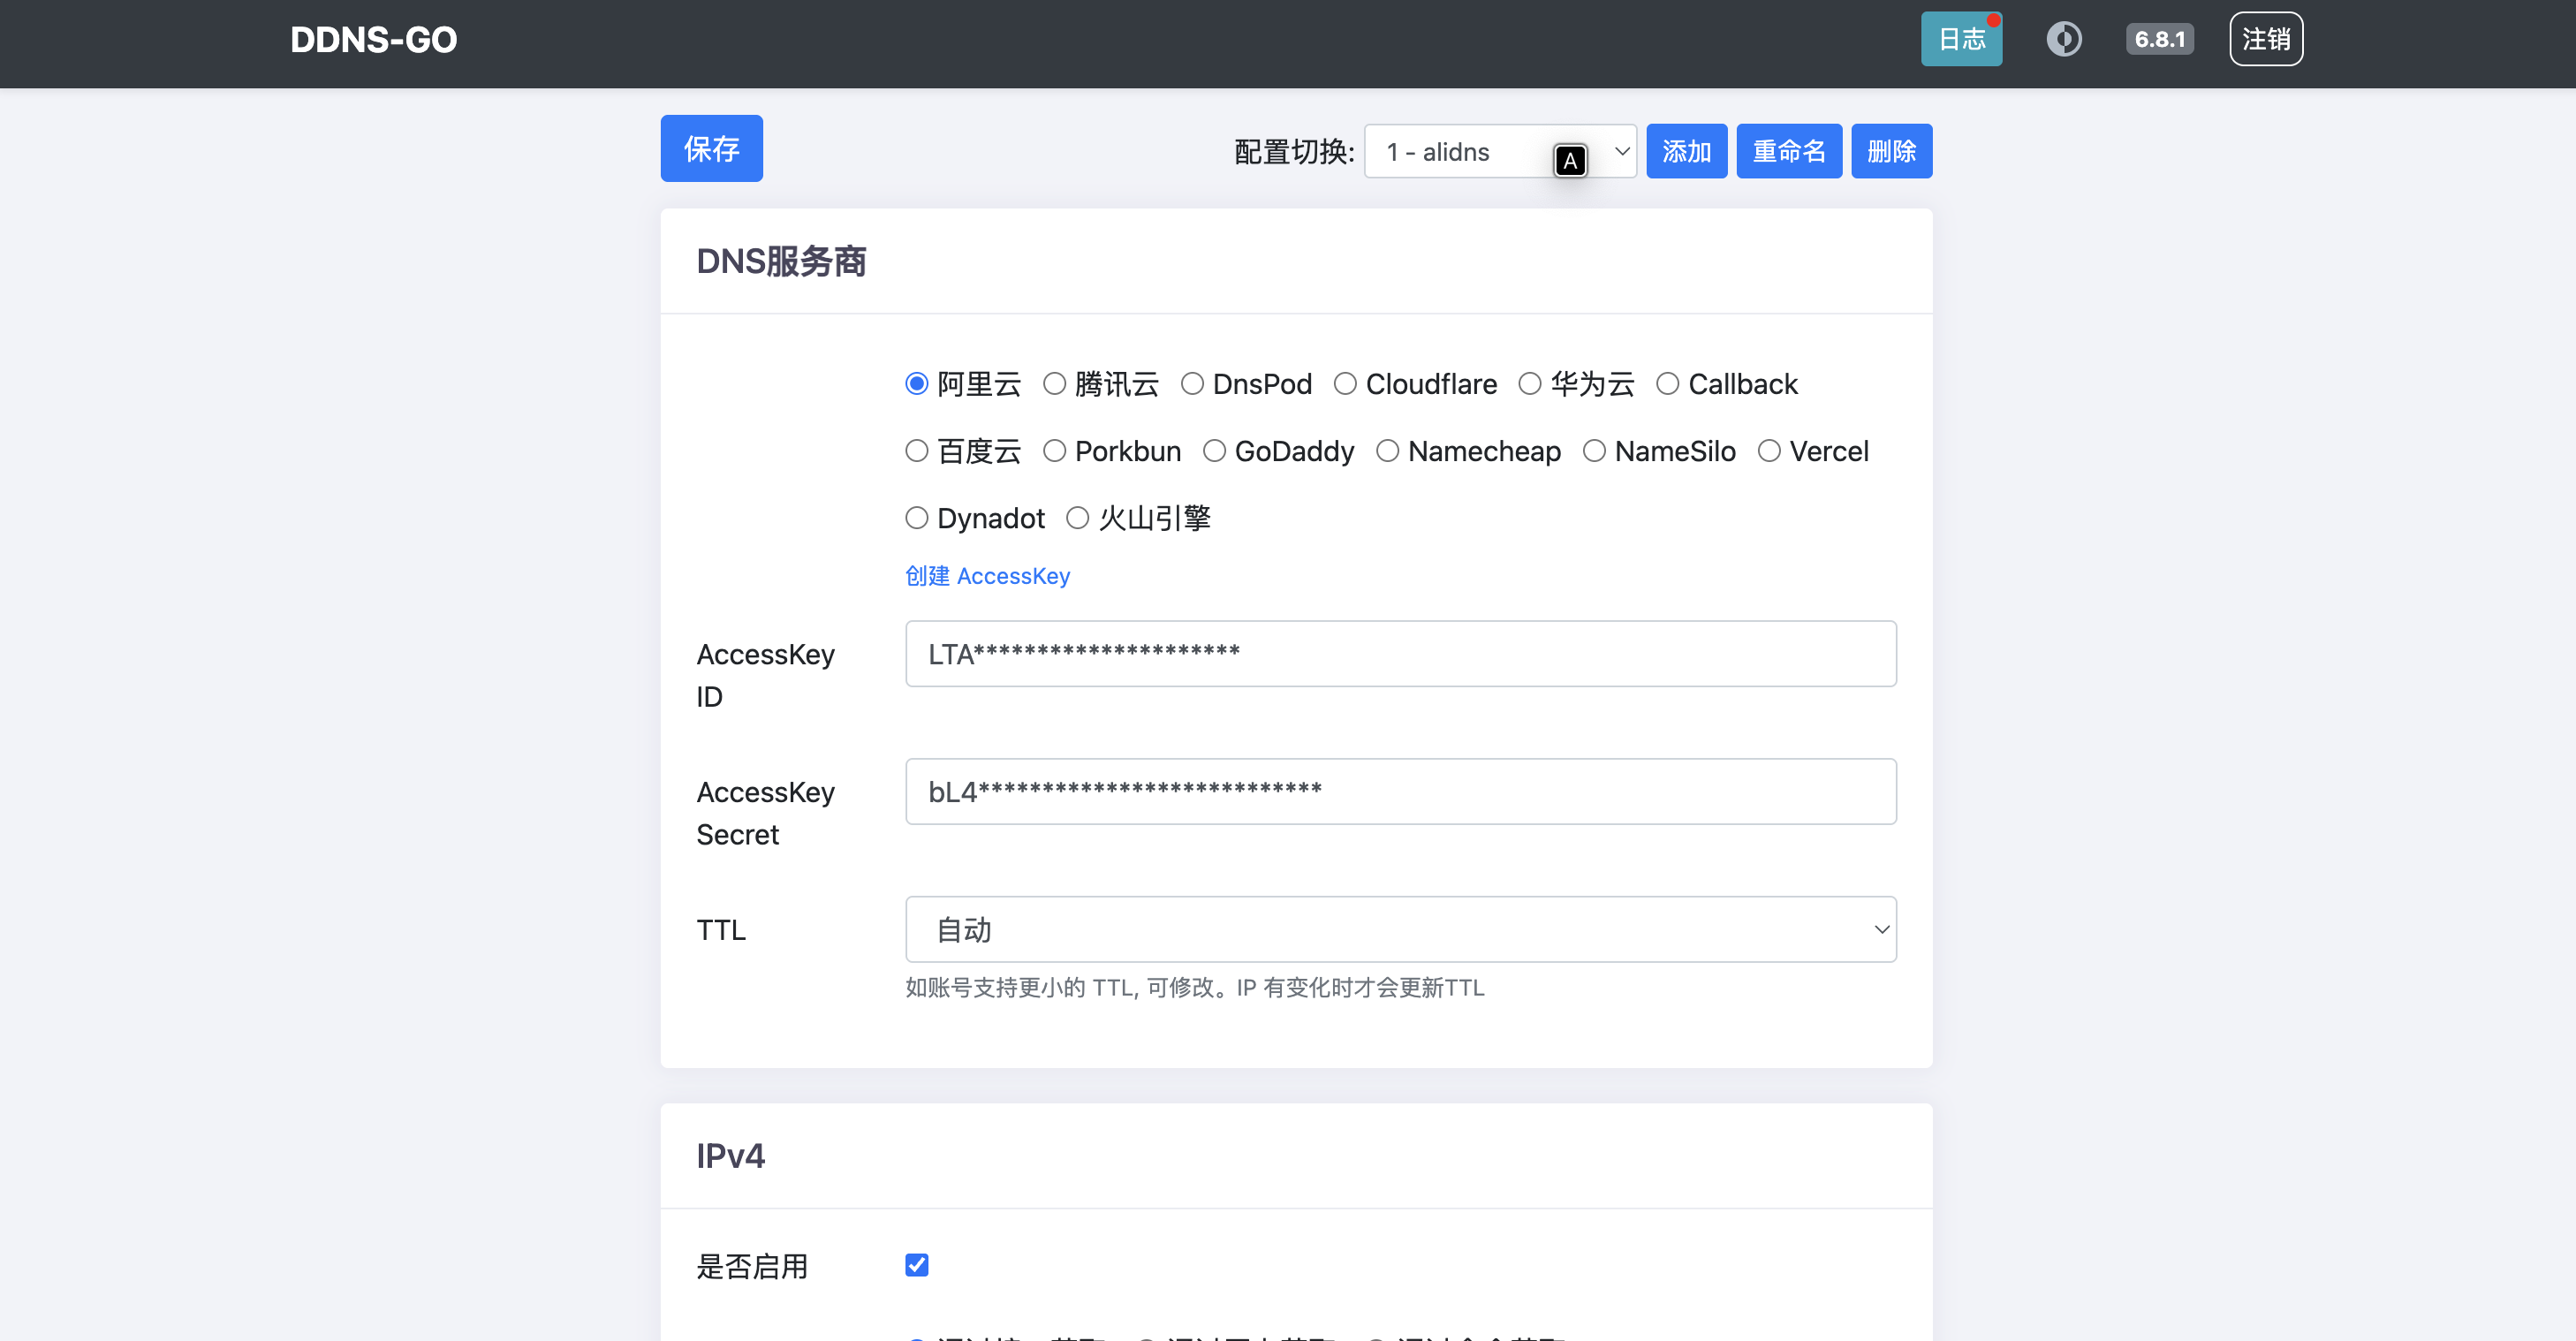Select the 腾讯云 radio option
Viewport: 2576px width, 1341px height.
(1054, 384)
